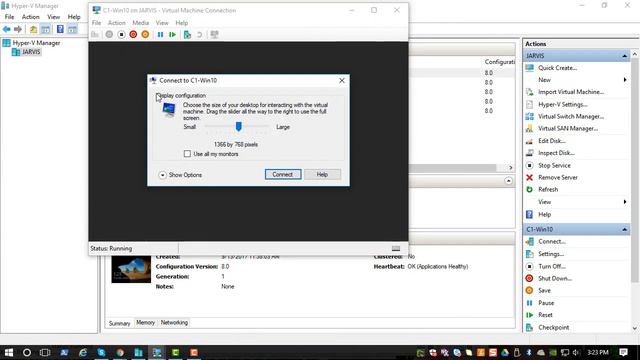This screenshot has height=360, width=640.
Task: Click orange Save icon in VM Connection toolbar
Action: [145, 35]
